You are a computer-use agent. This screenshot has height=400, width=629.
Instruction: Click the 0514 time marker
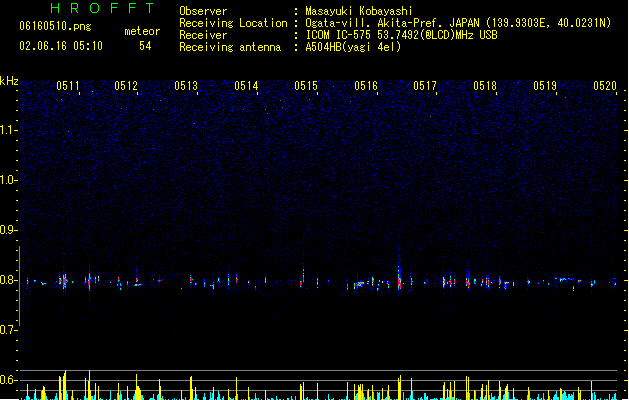pyautogui.click(x=246, y=86)
